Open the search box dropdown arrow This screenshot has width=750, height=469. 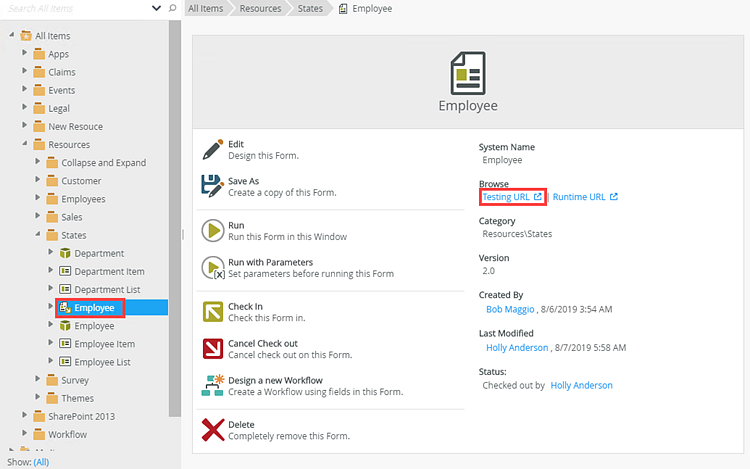156,8
